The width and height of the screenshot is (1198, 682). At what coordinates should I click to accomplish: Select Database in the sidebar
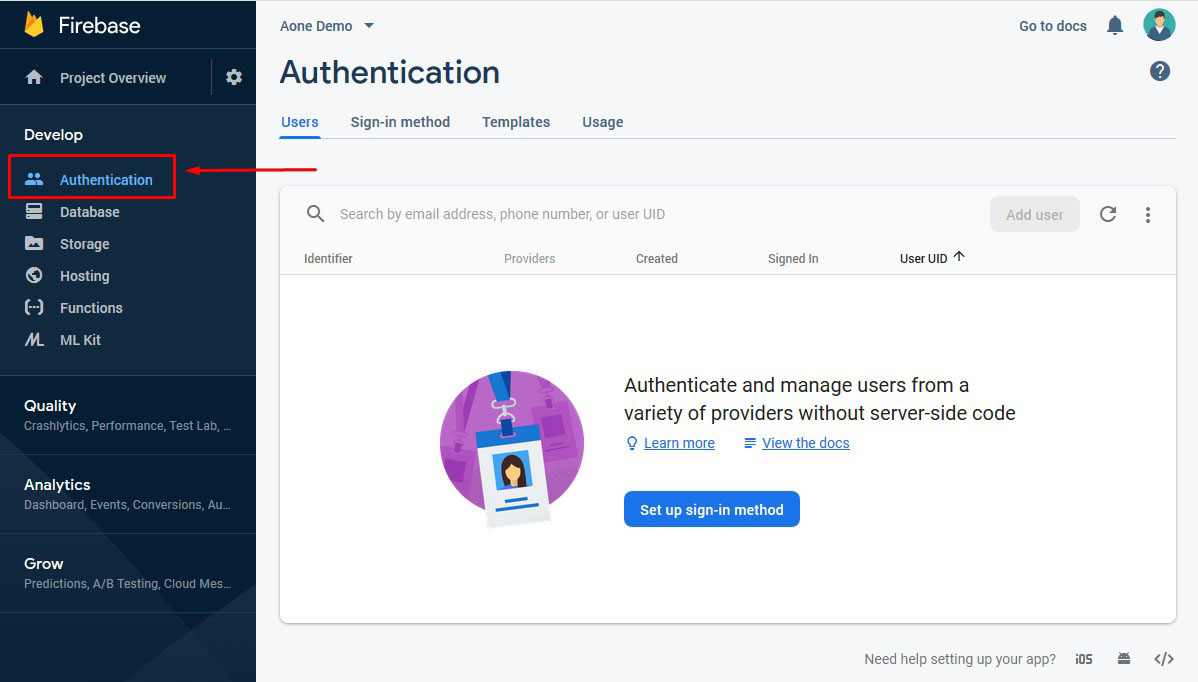tap(89, 212)
